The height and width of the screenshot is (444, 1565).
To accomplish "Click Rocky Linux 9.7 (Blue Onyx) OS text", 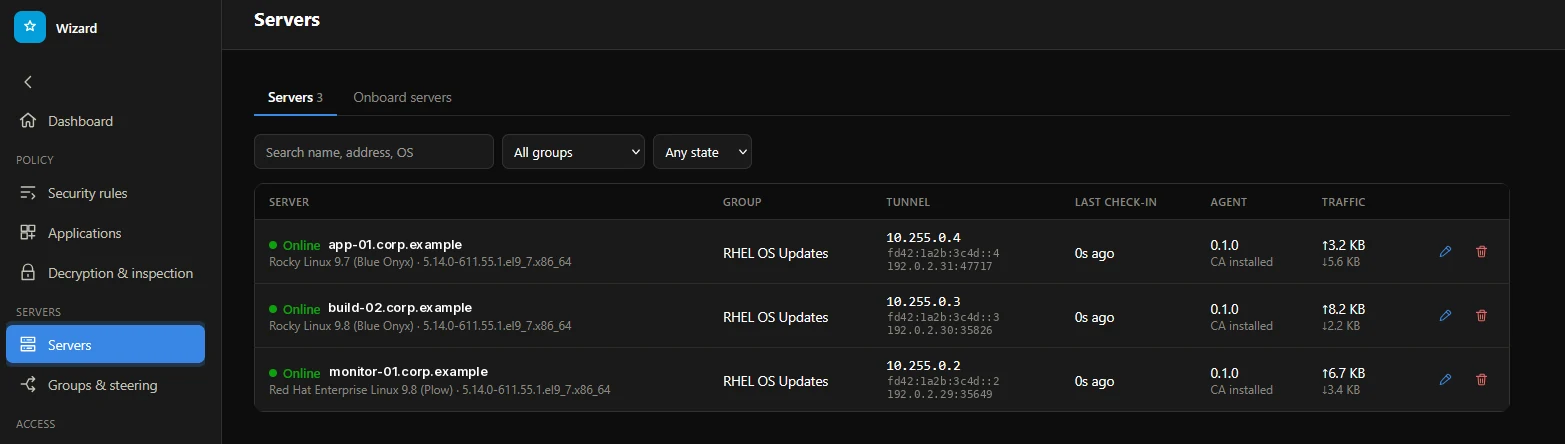I will (x=341, y=262).
